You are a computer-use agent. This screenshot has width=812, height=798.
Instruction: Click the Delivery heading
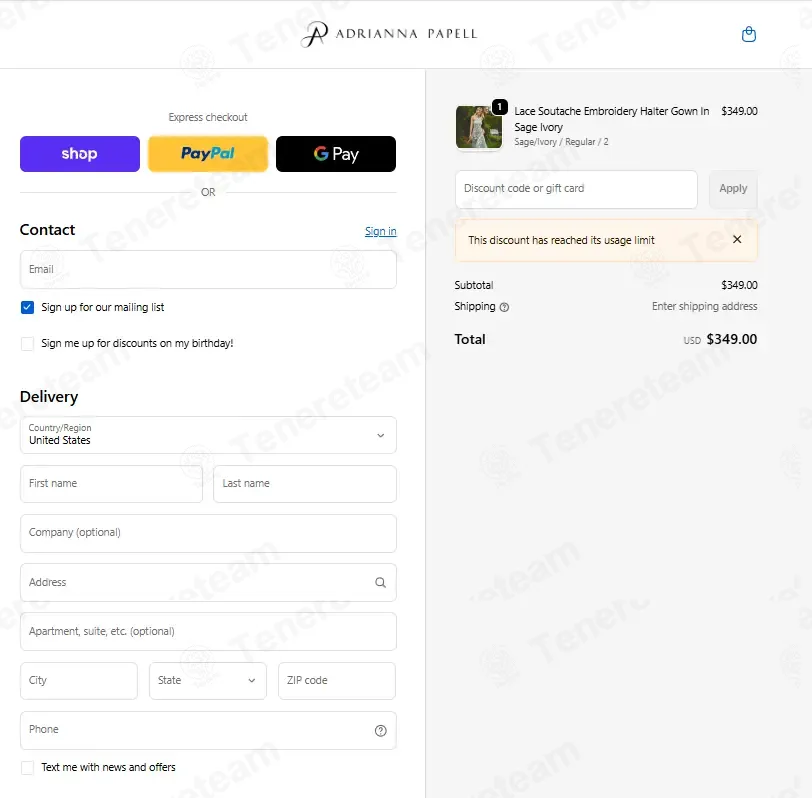[x=49, y=397]
